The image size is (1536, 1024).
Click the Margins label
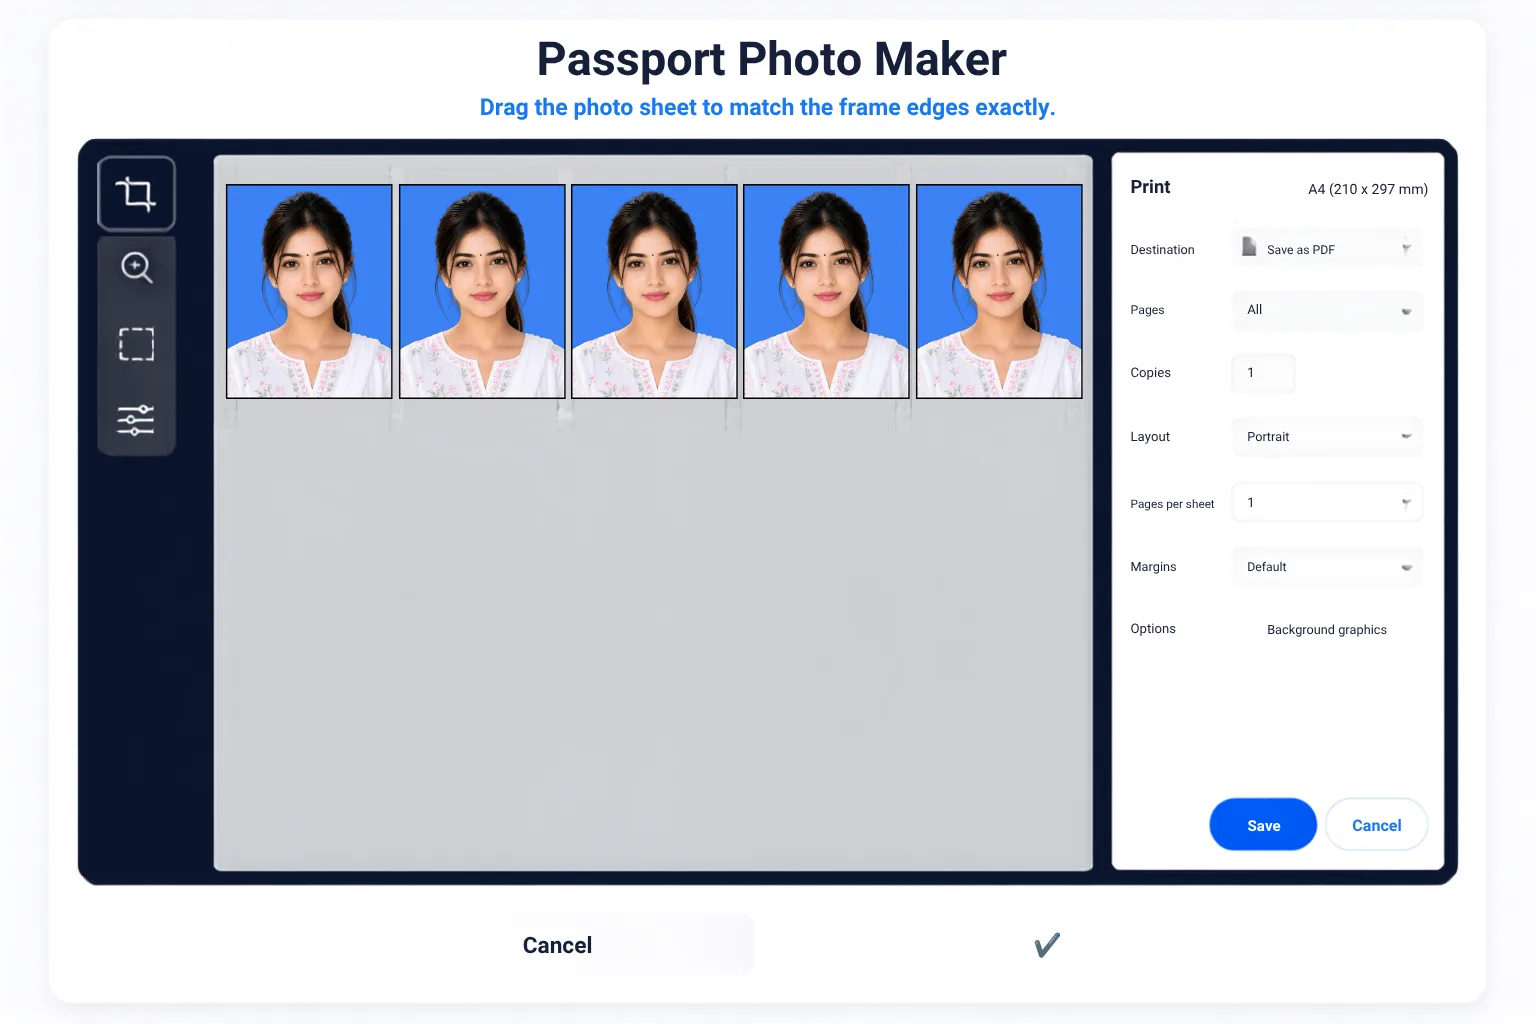click(1153, 567)
